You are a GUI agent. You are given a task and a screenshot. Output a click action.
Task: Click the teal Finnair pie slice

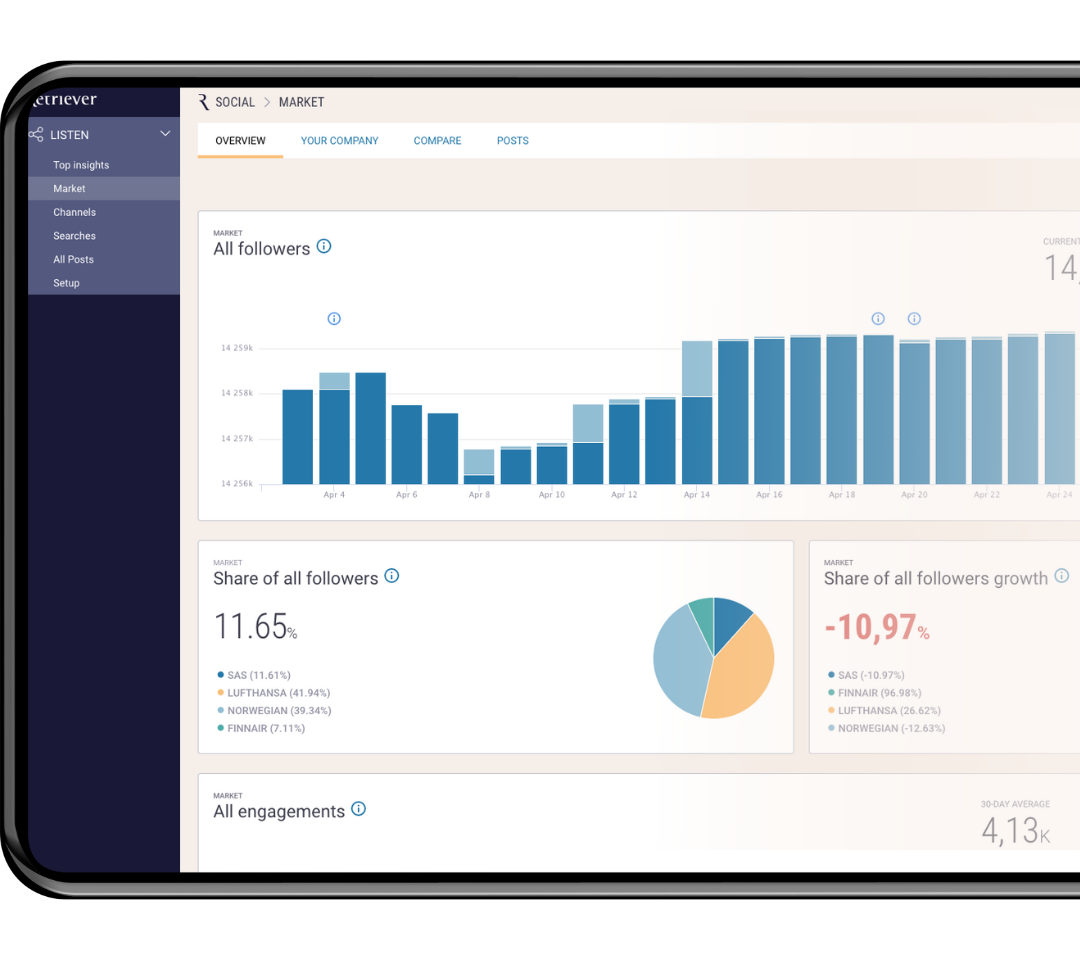(703, 616)
